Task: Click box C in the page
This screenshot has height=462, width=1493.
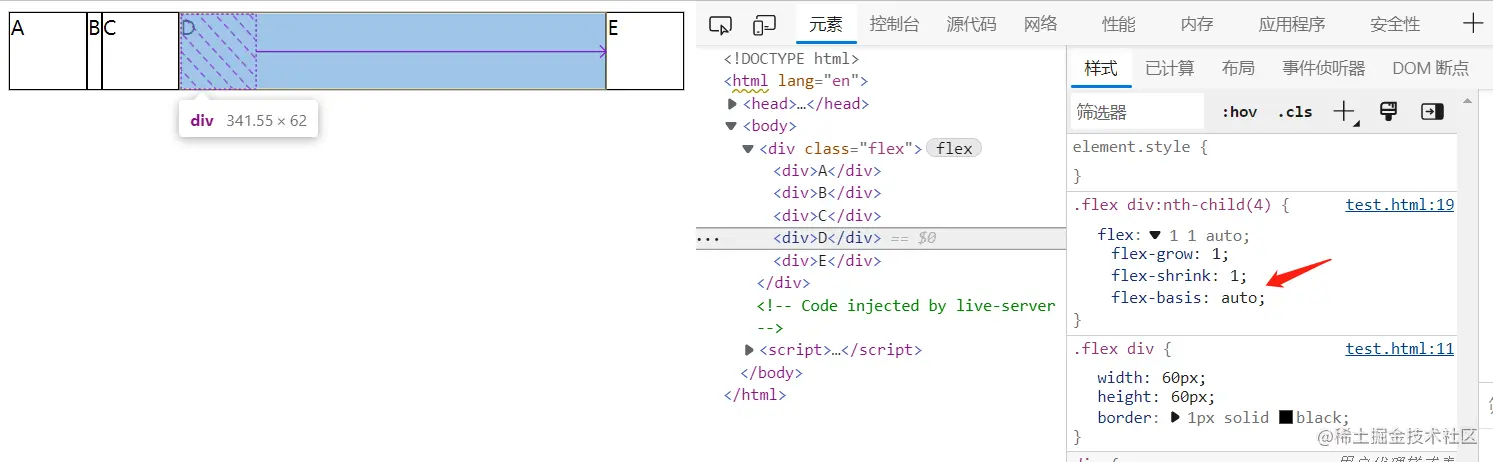Action: tap(140, 51)
